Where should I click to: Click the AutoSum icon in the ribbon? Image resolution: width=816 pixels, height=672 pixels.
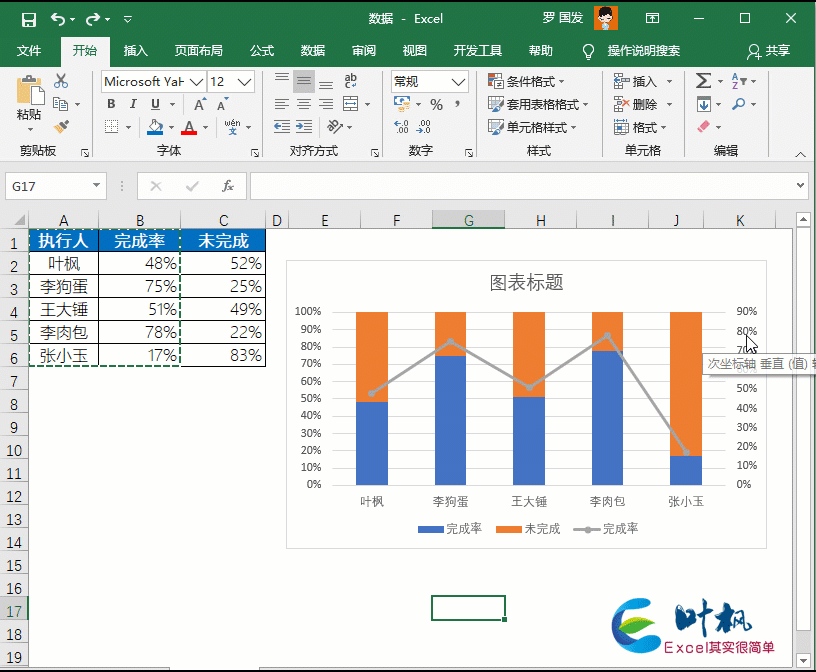click(x=702, y=80)
